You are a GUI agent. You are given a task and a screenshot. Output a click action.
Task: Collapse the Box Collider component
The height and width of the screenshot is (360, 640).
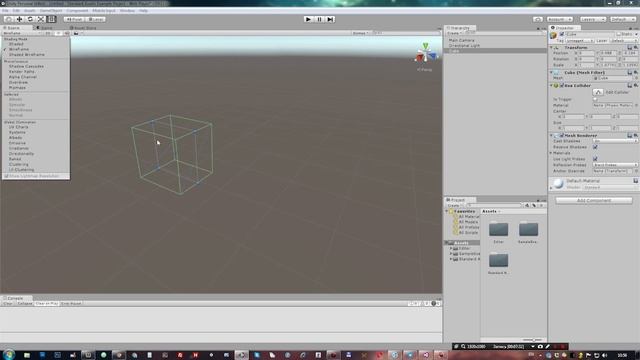click(551, 85)
